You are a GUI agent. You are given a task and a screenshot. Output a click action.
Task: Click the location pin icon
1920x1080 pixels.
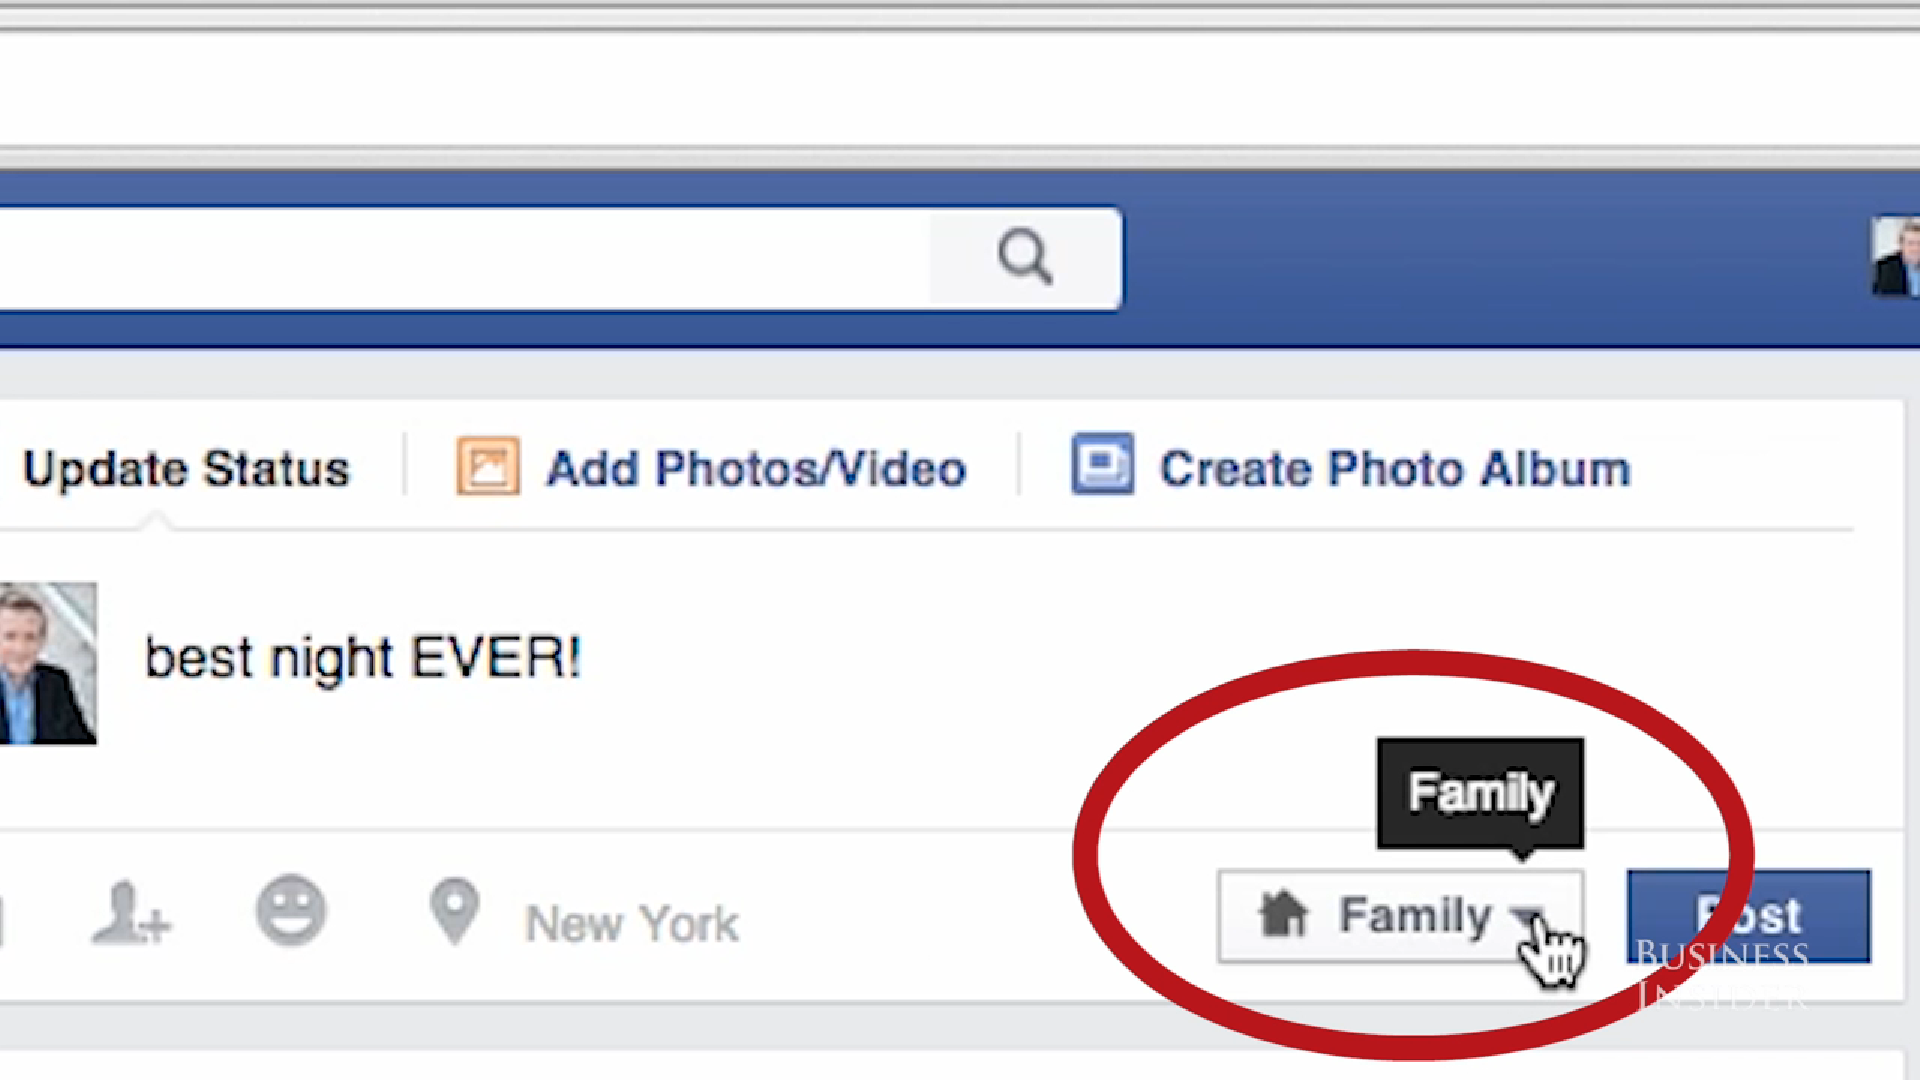455,911
